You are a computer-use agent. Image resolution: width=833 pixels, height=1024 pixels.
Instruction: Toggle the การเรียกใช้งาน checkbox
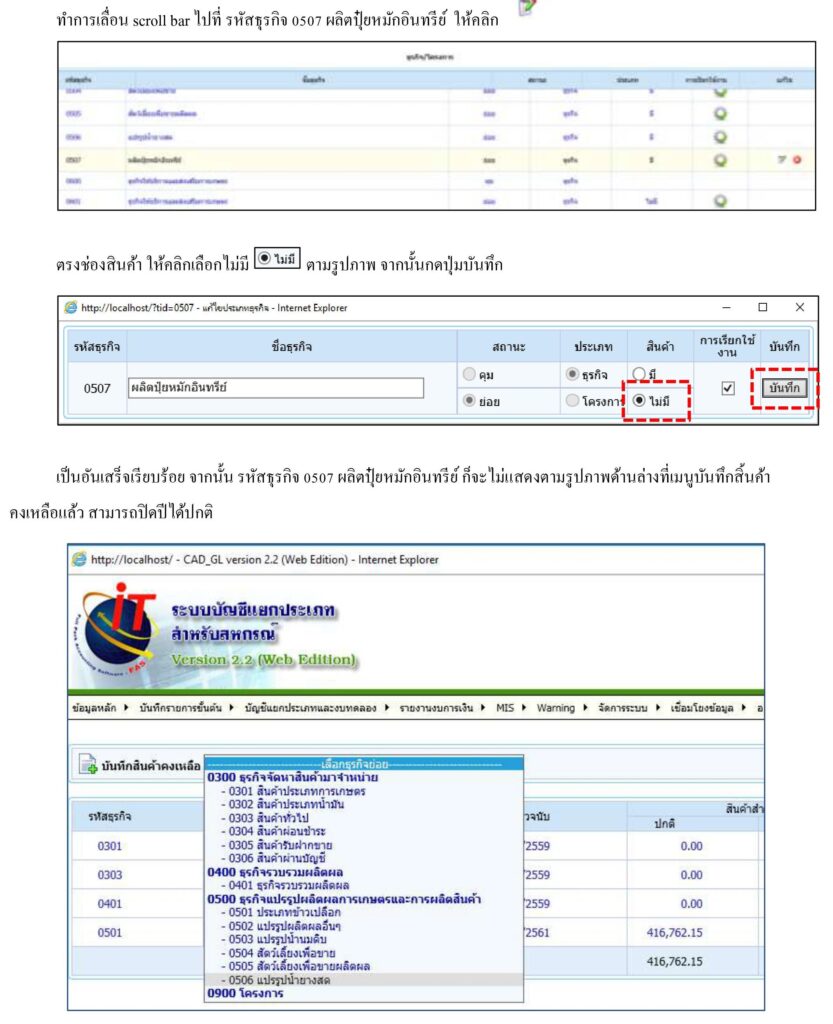pyautogui.click(x=728, y=388)
